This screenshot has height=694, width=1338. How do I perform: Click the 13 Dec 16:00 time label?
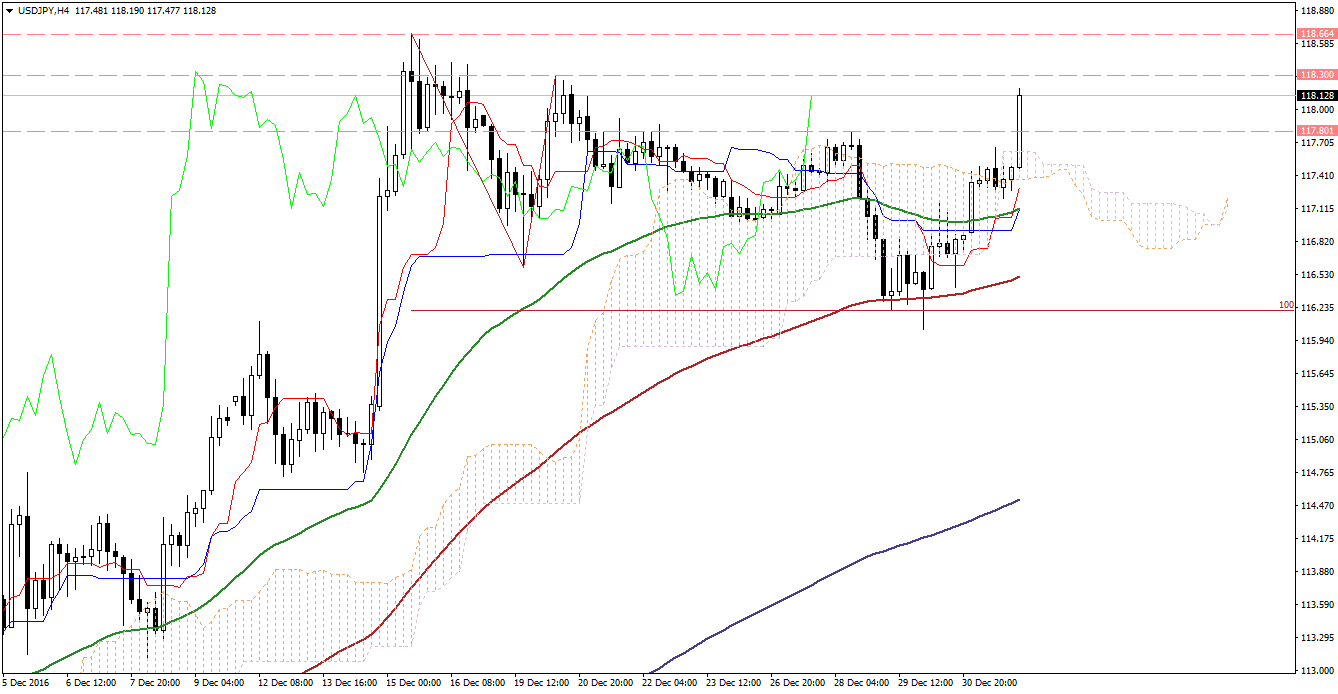tap(350, 684)
